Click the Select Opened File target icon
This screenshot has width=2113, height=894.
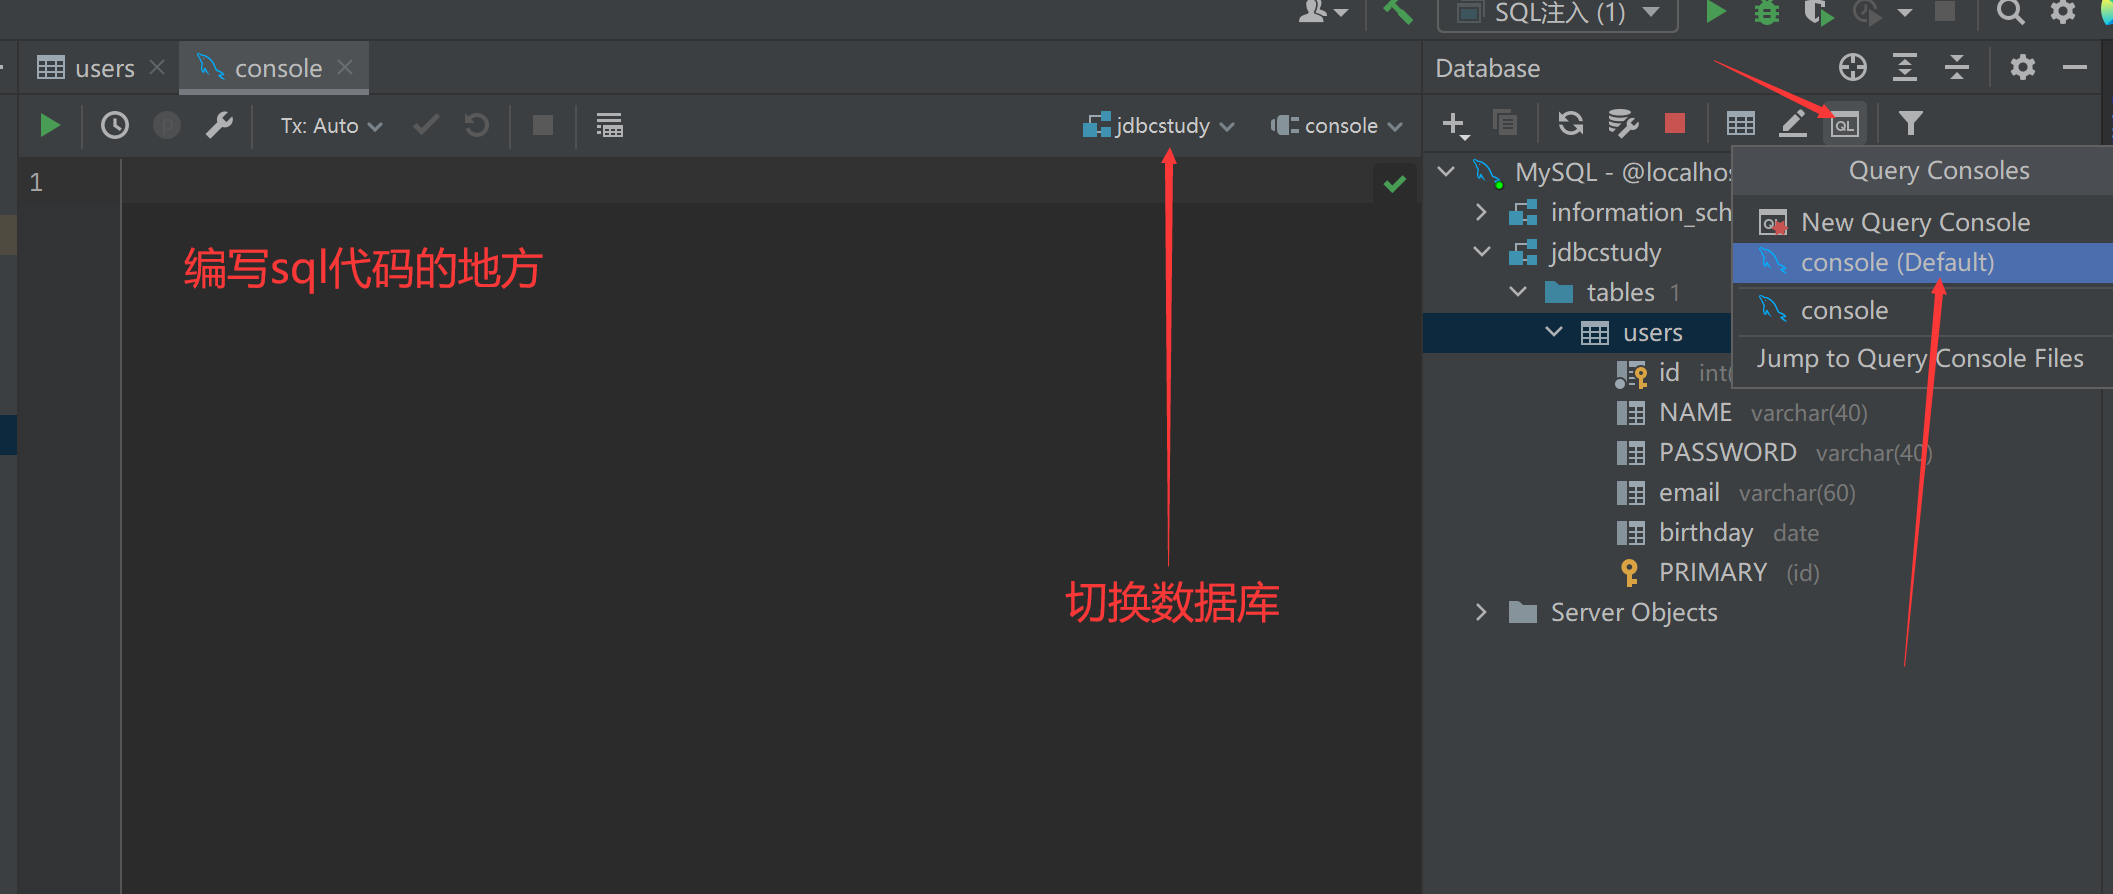click(x=1853, y=67)
